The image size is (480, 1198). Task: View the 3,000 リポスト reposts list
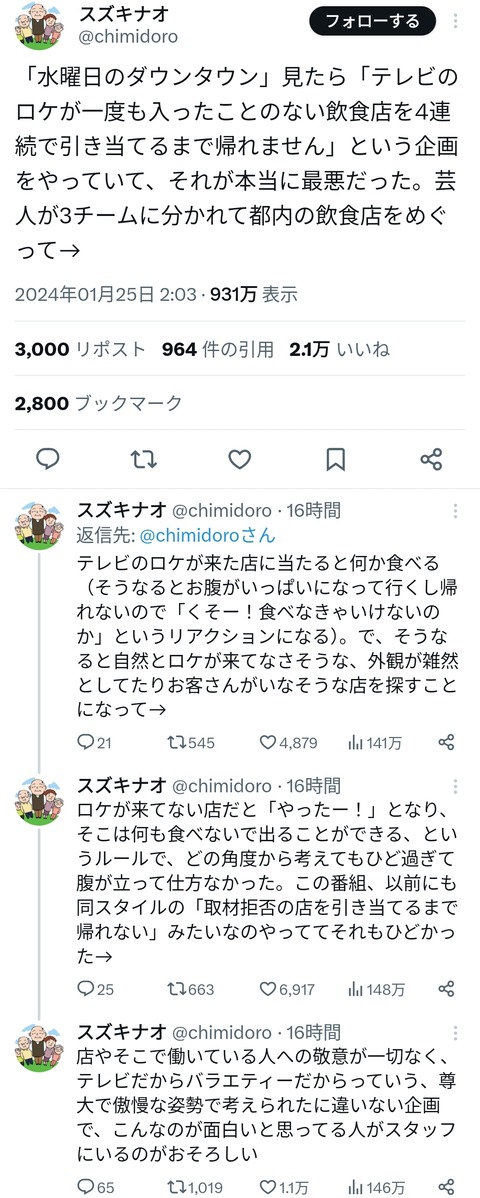80,350
